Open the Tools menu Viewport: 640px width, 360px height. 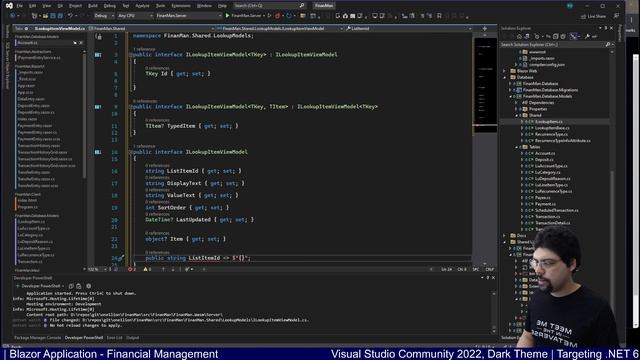coord(160,6)
